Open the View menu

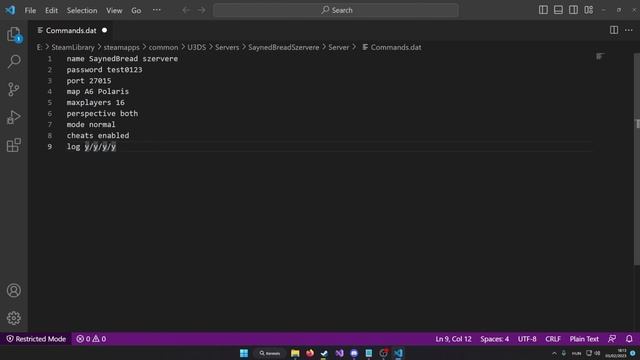[x=114, y=11]
